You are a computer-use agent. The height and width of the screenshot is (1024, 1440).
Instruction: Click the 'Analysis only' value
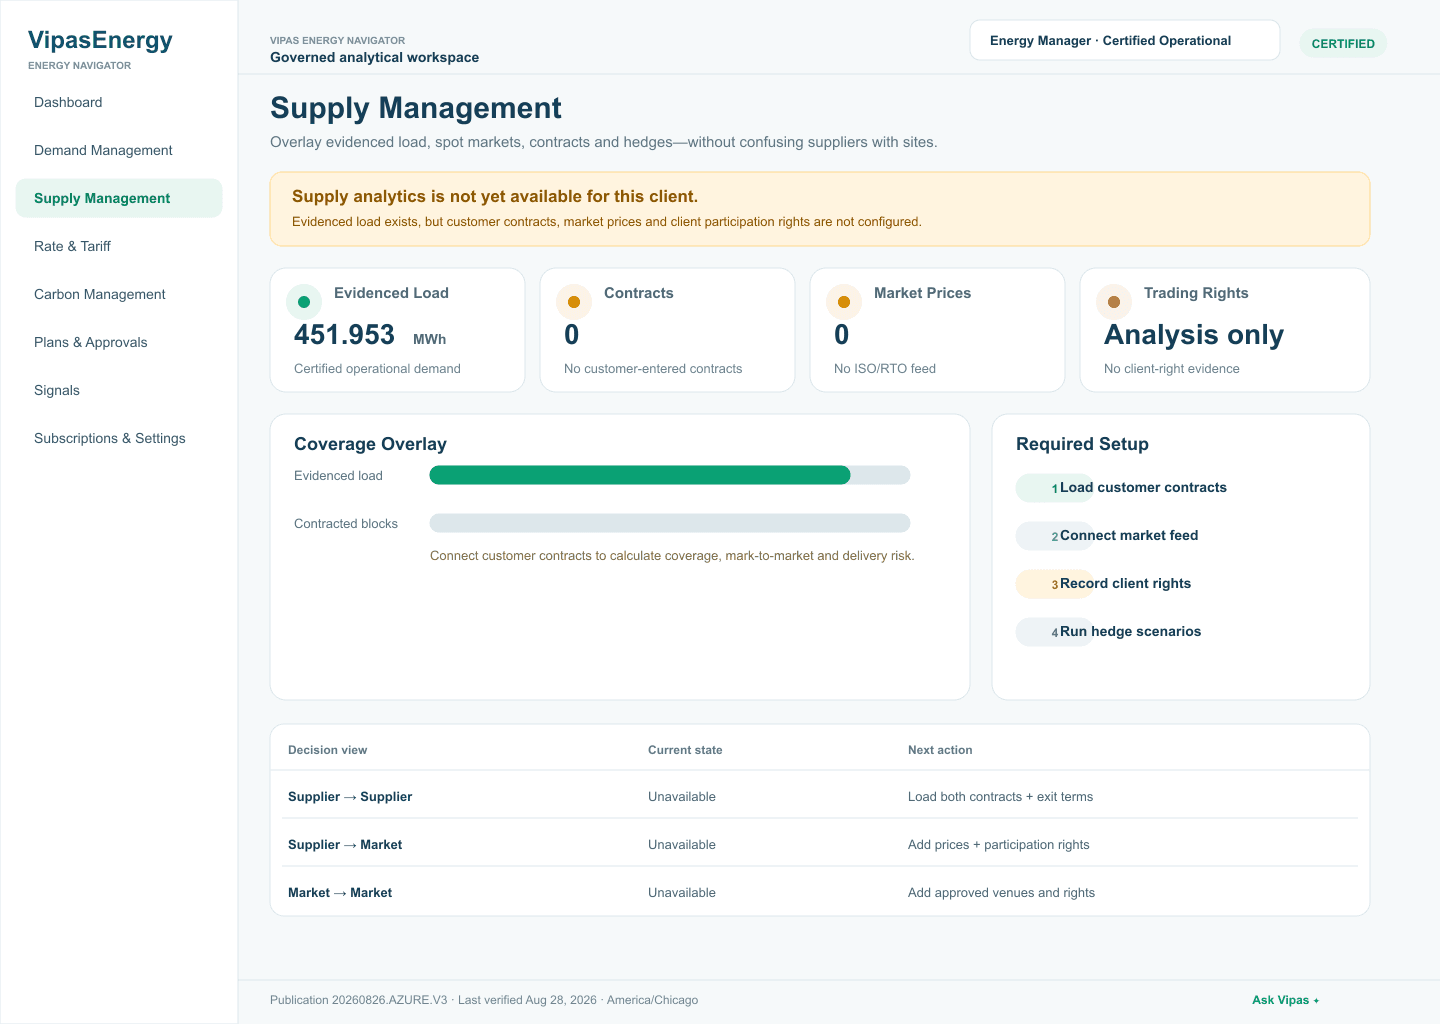pyautogui.click(x=1194, y=335)
